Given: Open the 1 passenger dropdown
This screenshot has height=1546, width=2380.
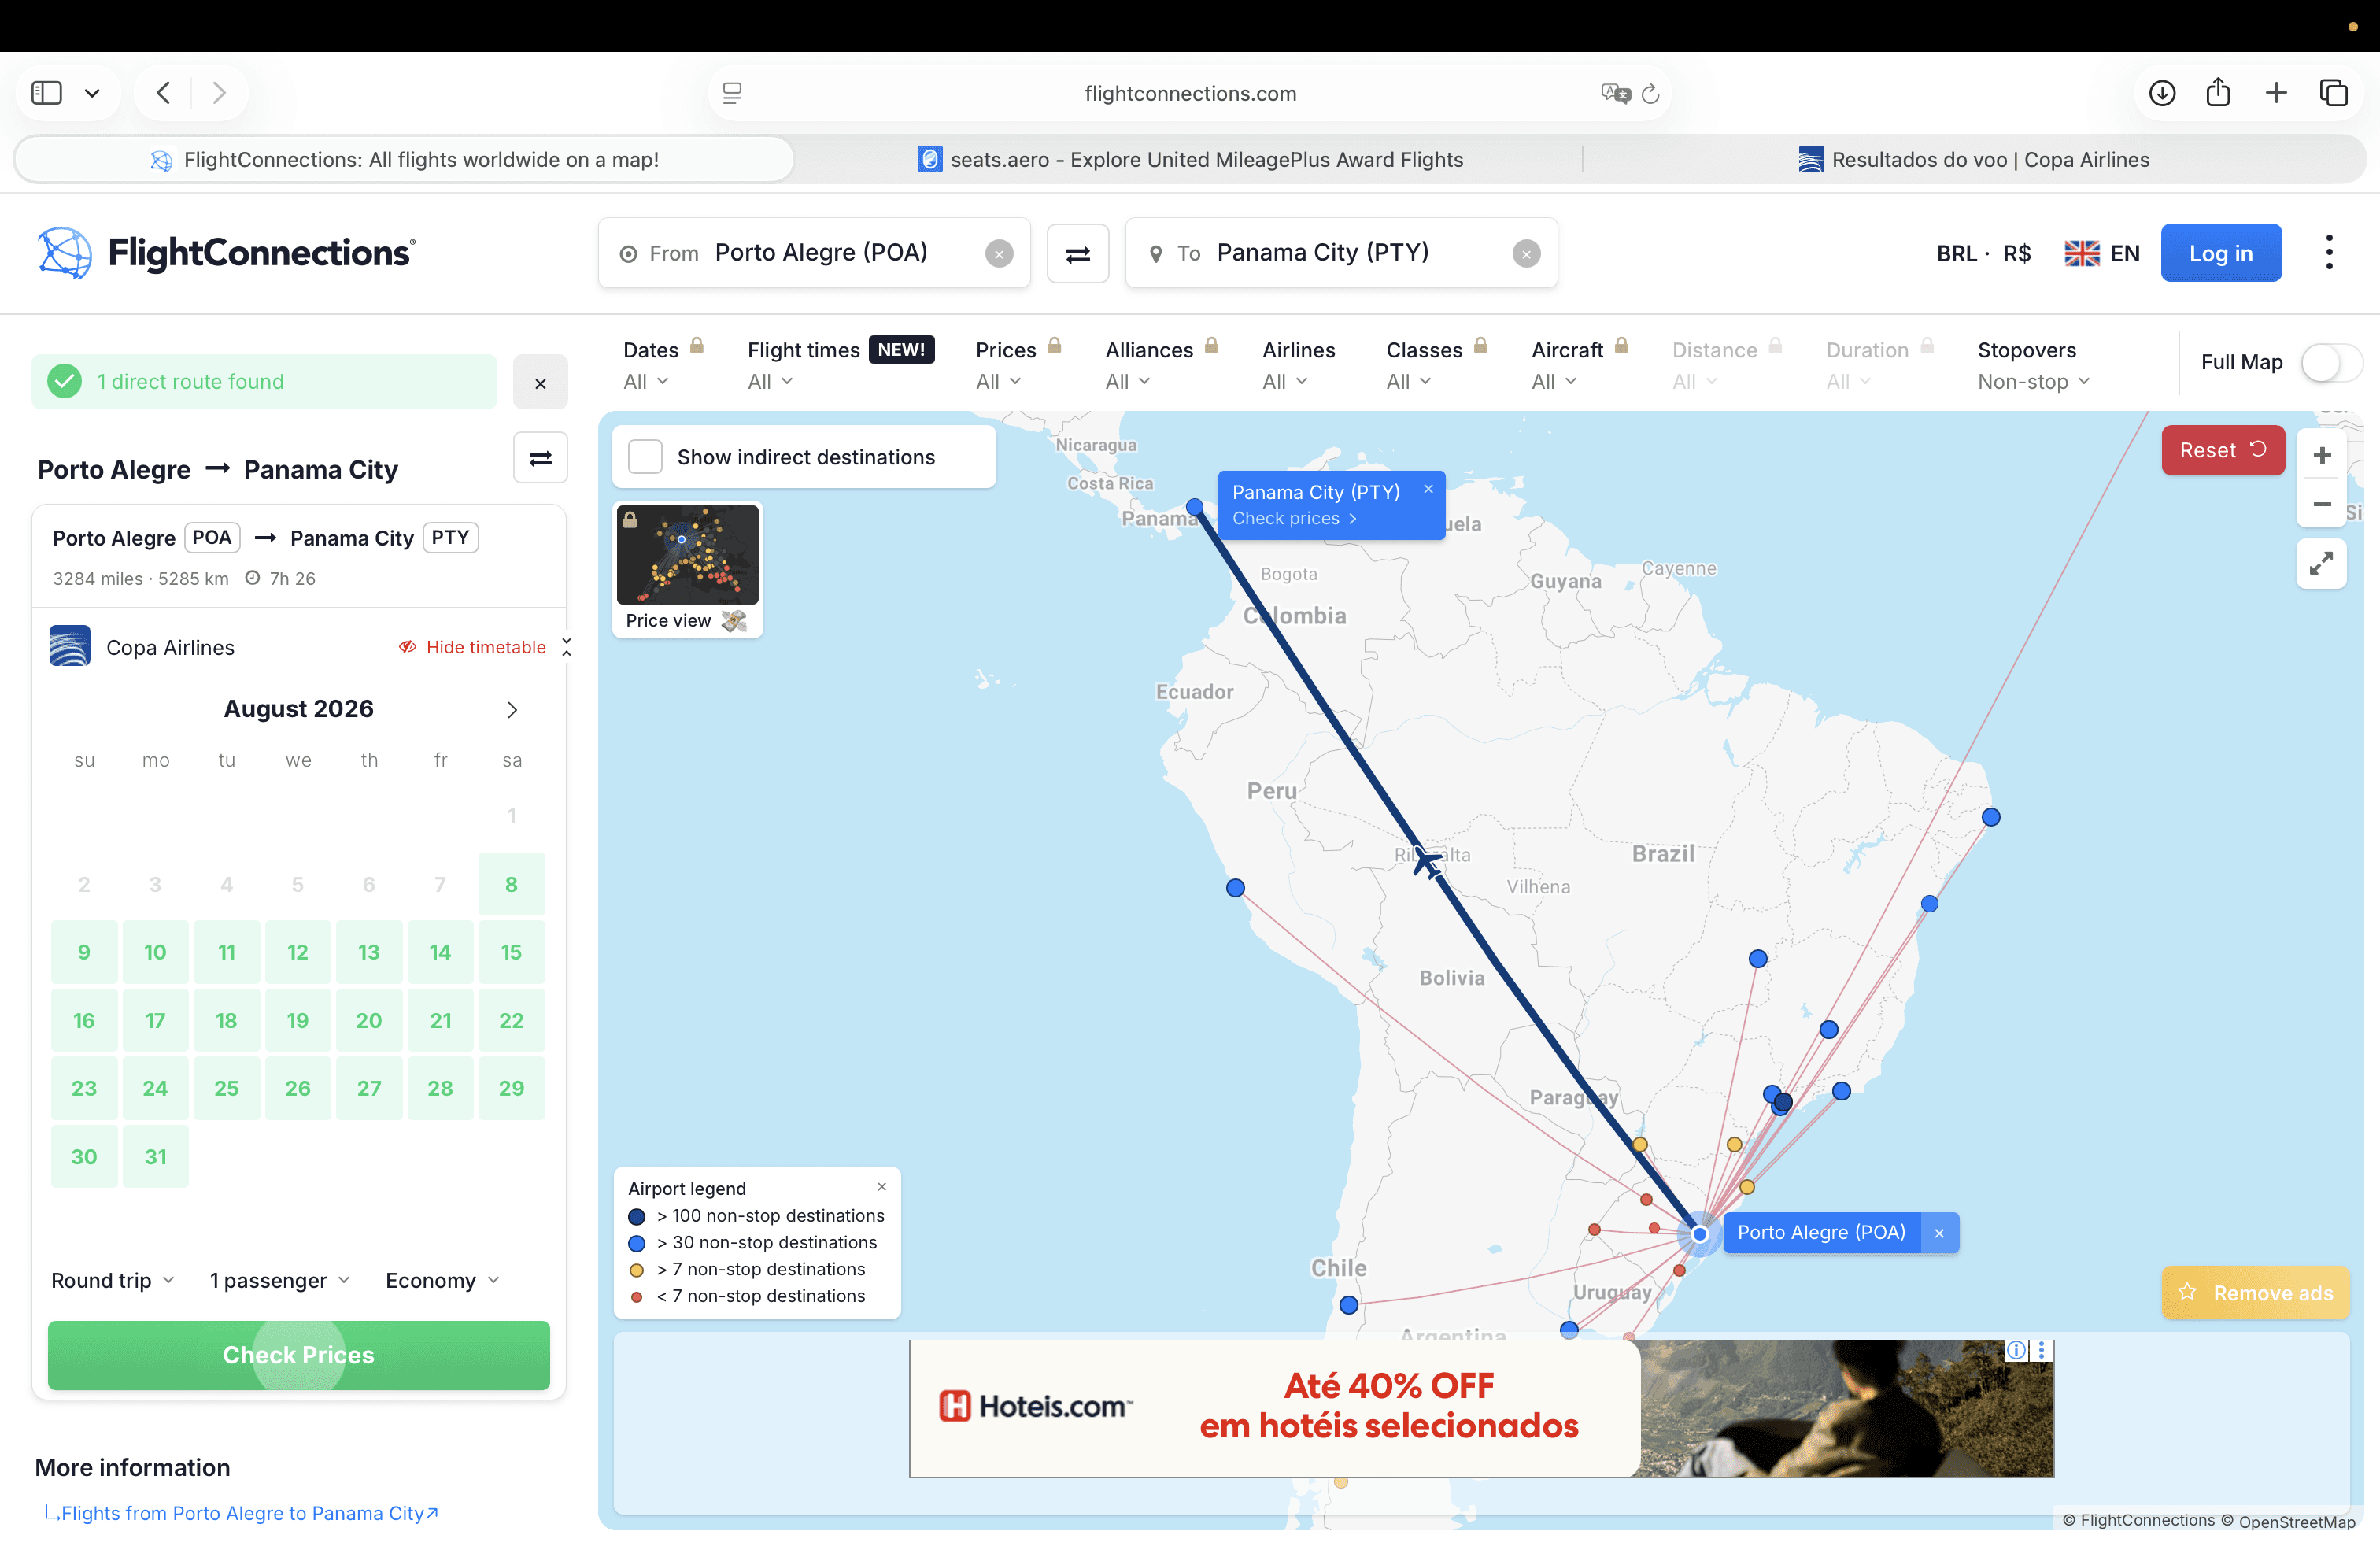Looking at the screenshot, I should [x=280, y=1280].
